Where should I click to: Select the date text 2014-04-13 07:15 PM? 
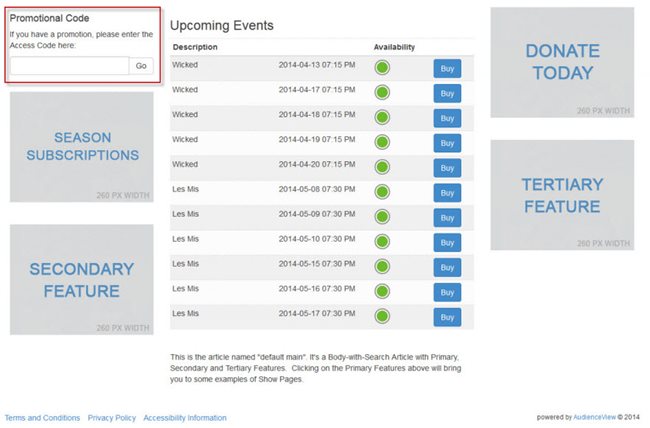click(317, 65)
